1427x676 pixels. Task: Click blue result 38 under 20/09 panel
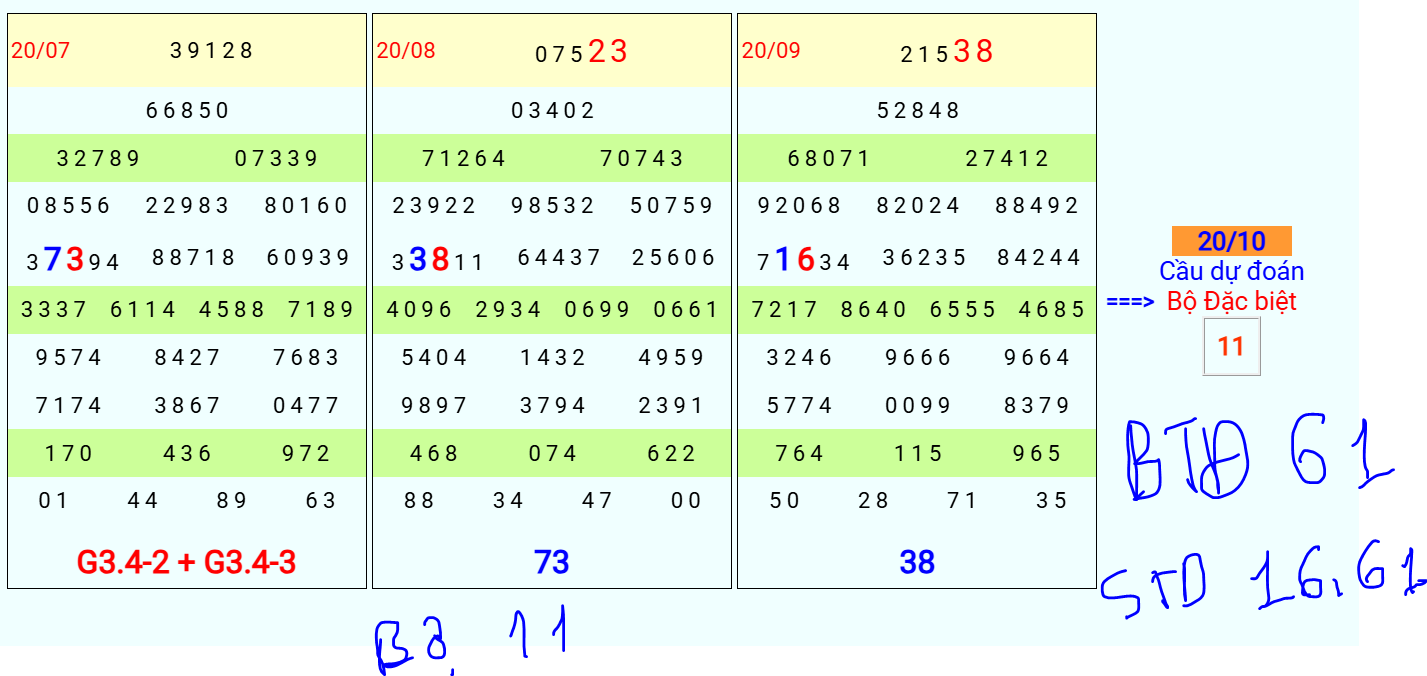pos(917,563)
